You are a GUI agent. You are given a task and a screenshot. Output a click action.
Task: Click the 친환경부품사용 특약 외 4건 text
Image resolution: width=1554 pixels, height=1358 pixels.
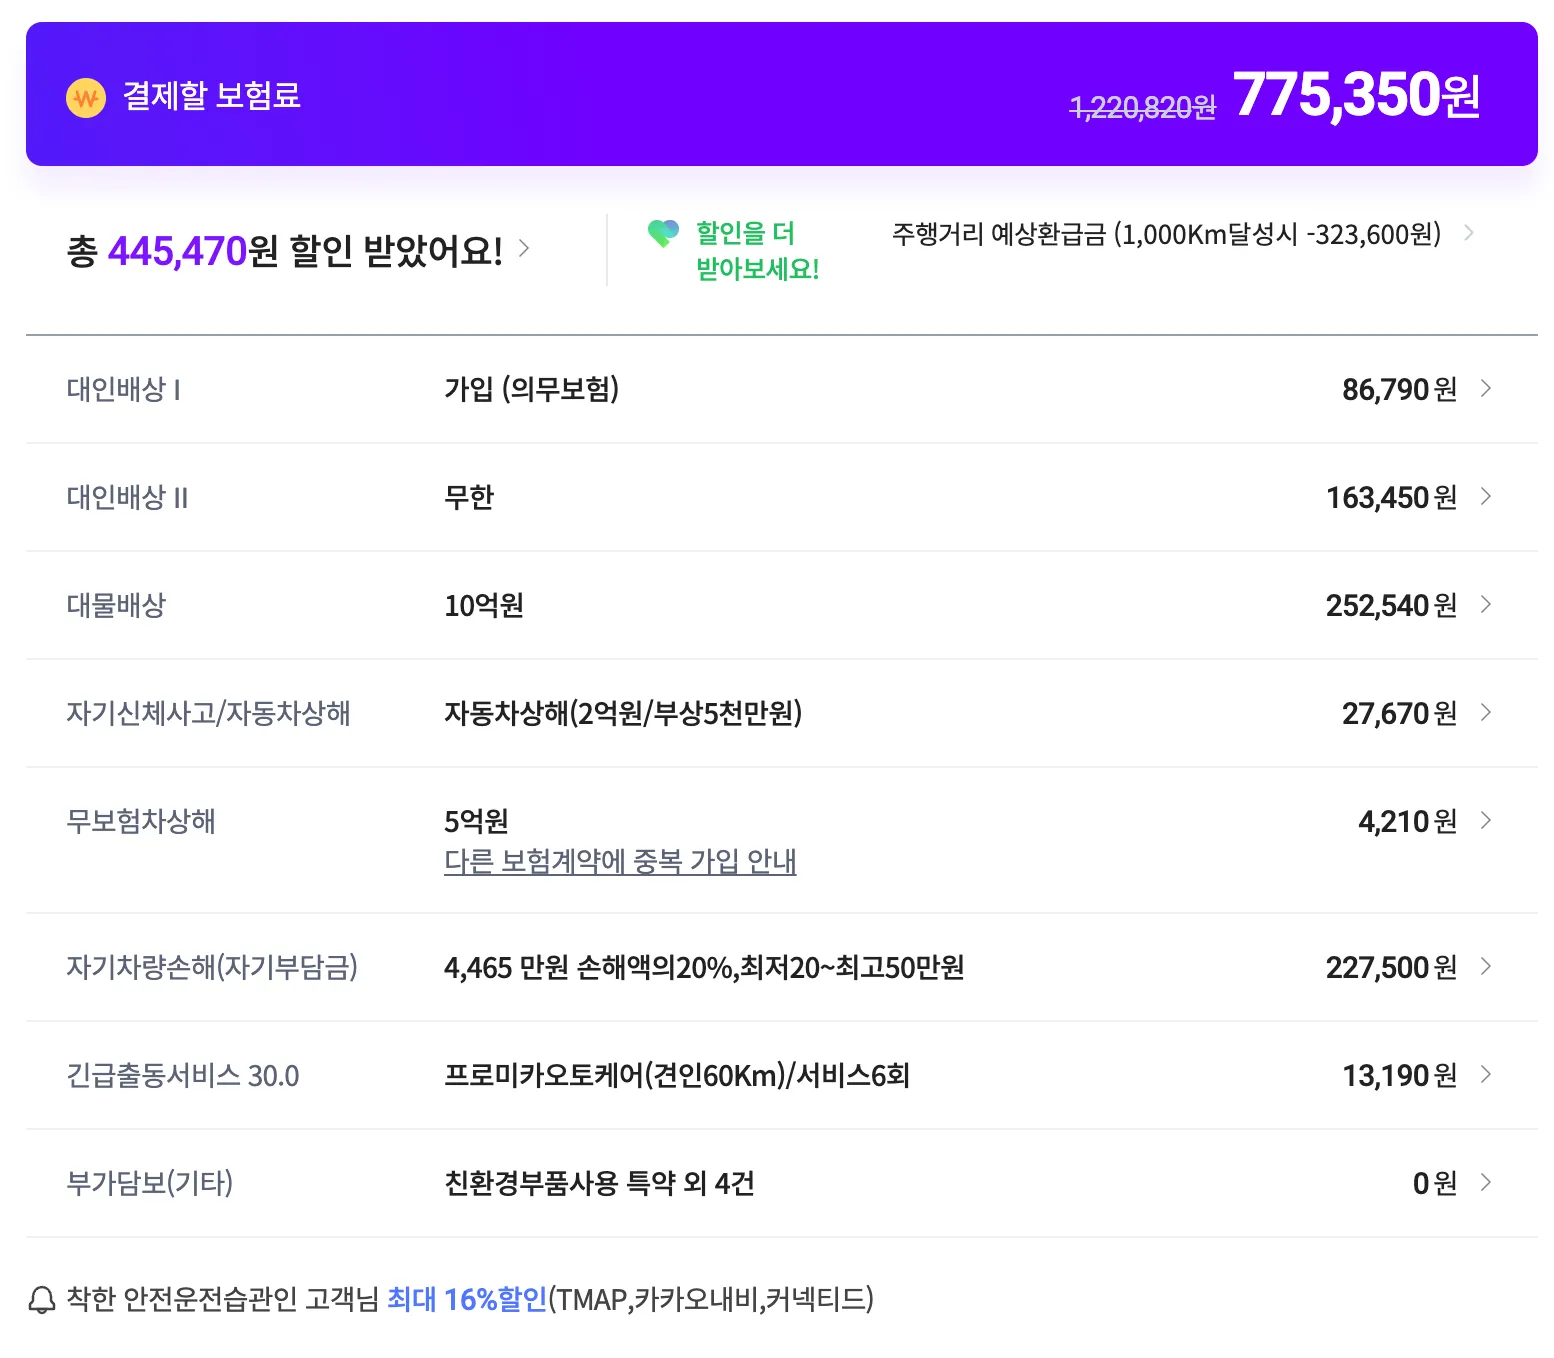click(x=600, y=1184)
